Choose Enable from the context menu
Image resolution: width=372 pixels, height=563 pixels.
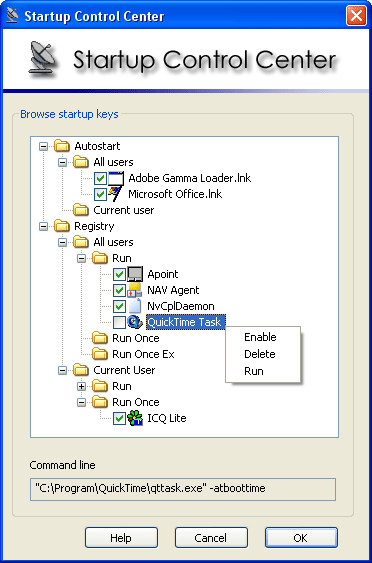(x=262, y=337)
